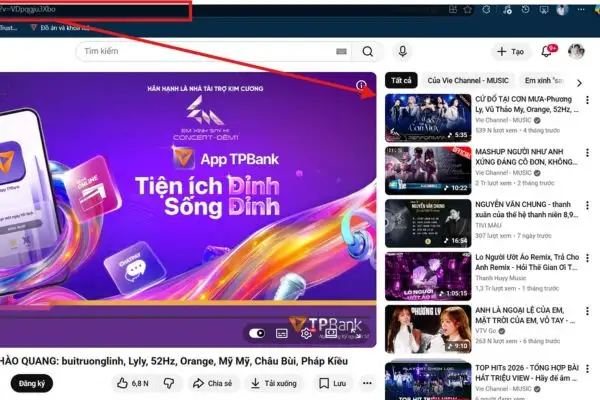Open the browser profile avatar
Image resolution: width=600 pixels, height=400 pixels.
pos(562,10)
